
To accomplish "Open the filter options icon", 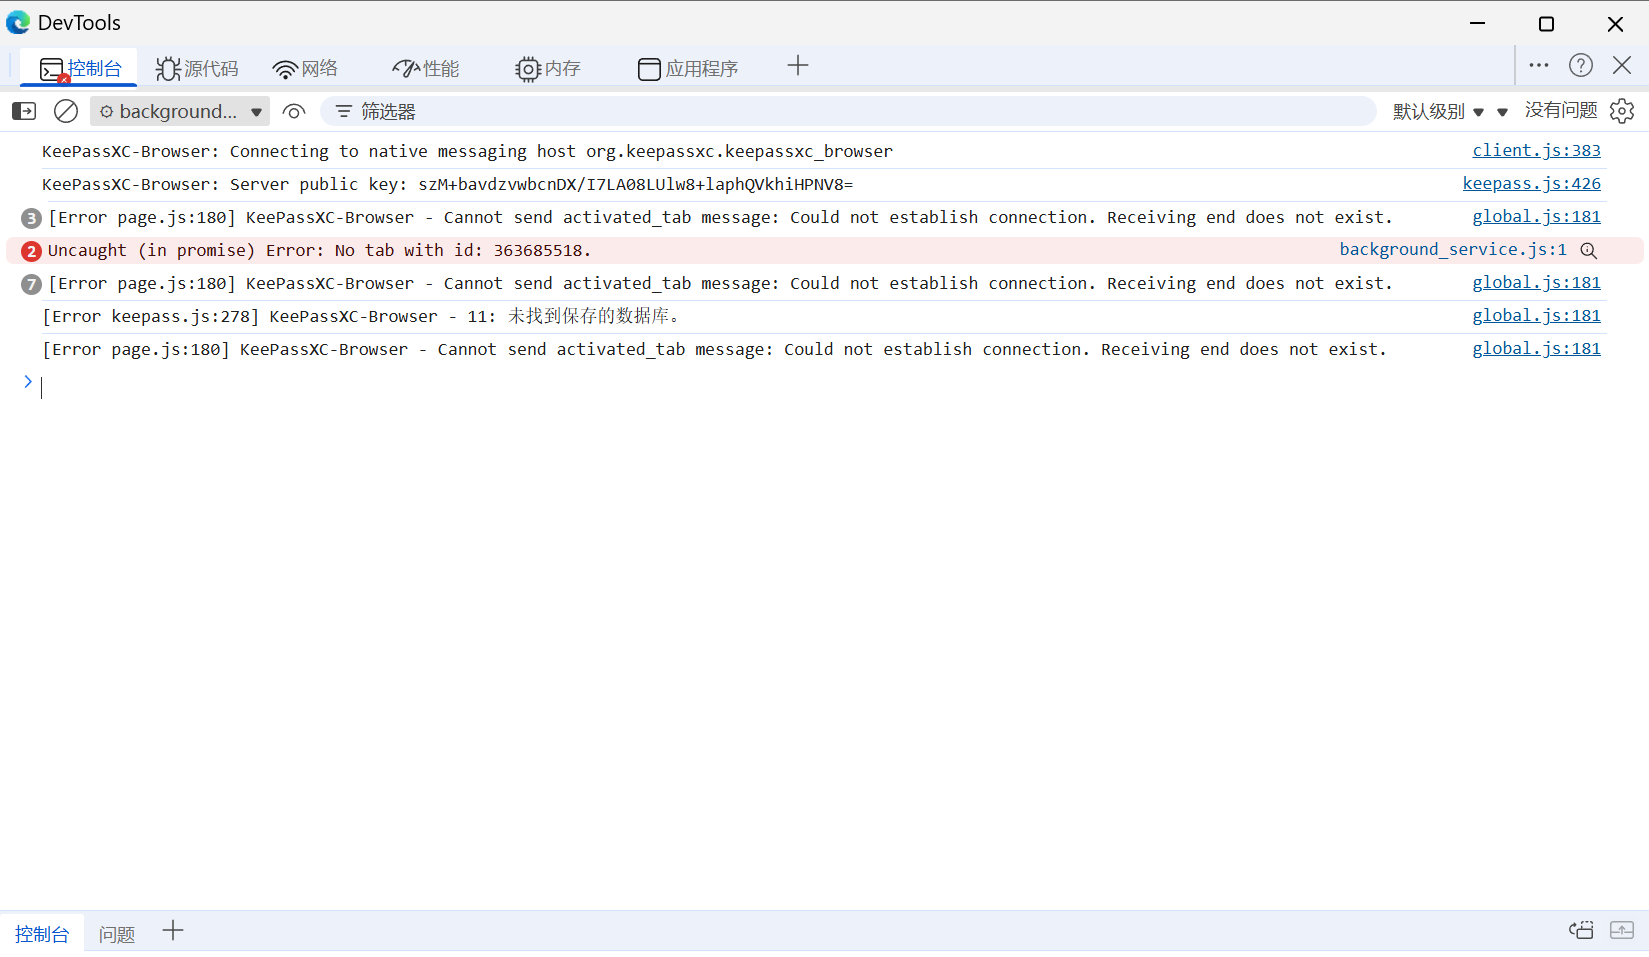I will pyautogui.click(x=343, y=111).
